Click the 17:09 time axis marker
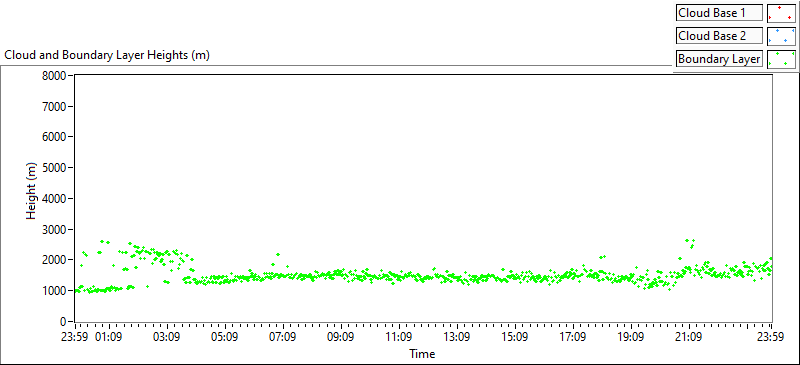 pos(572,337)
